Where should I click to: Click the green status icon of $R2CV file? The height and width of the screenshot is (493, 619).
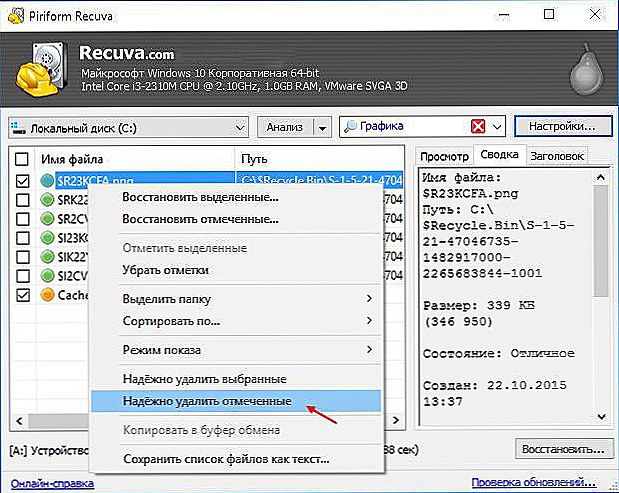point(47,219)
